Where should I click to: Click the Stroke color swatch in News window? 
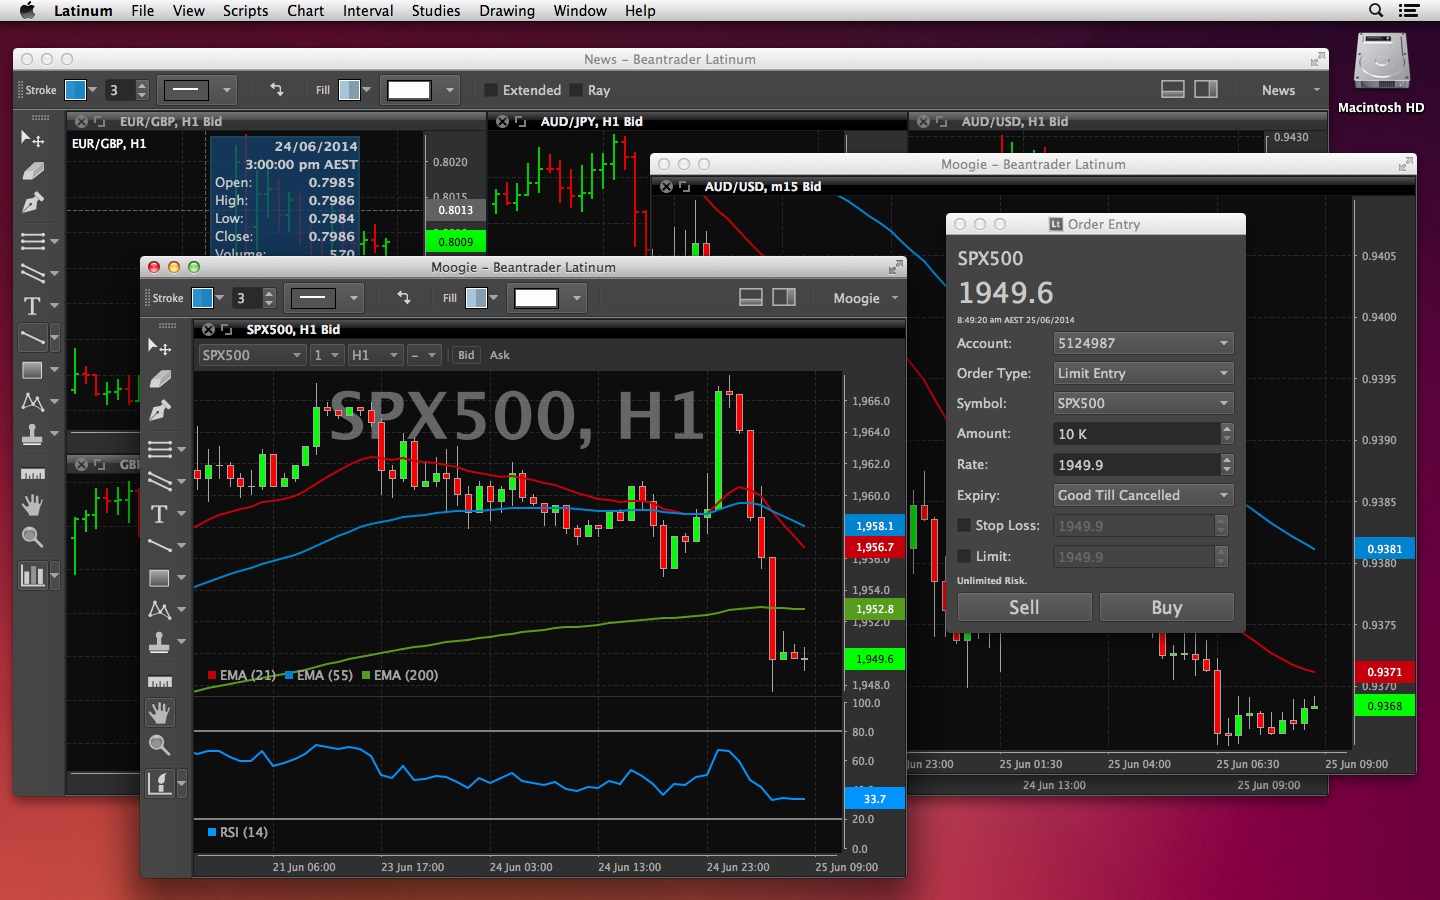click(x=75, y=90)
